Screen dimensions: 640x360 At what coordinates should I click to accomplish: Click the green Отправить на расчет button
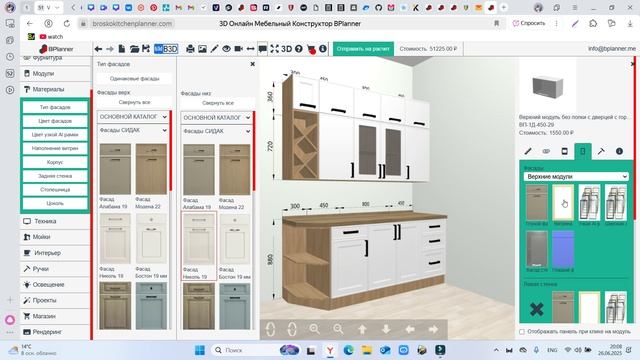pos(363,49)
